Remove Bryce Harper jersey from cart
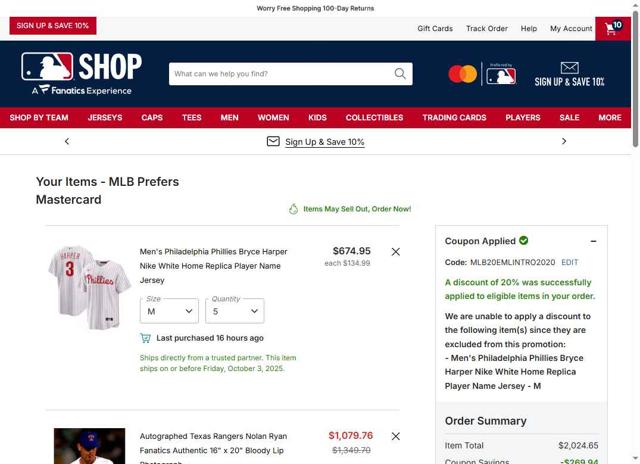Image resolution: width=640 pixels, height=464 pixels. click(396, 252)
